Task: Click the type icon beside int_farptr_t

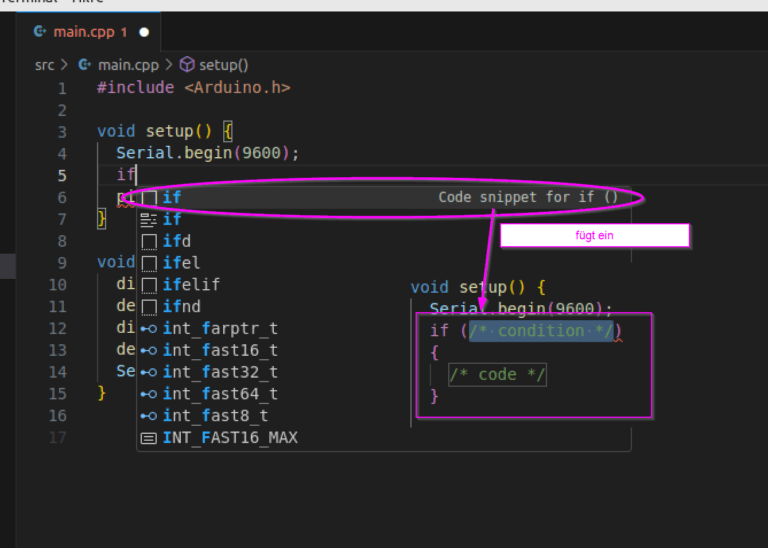Action: pos(149,328)
